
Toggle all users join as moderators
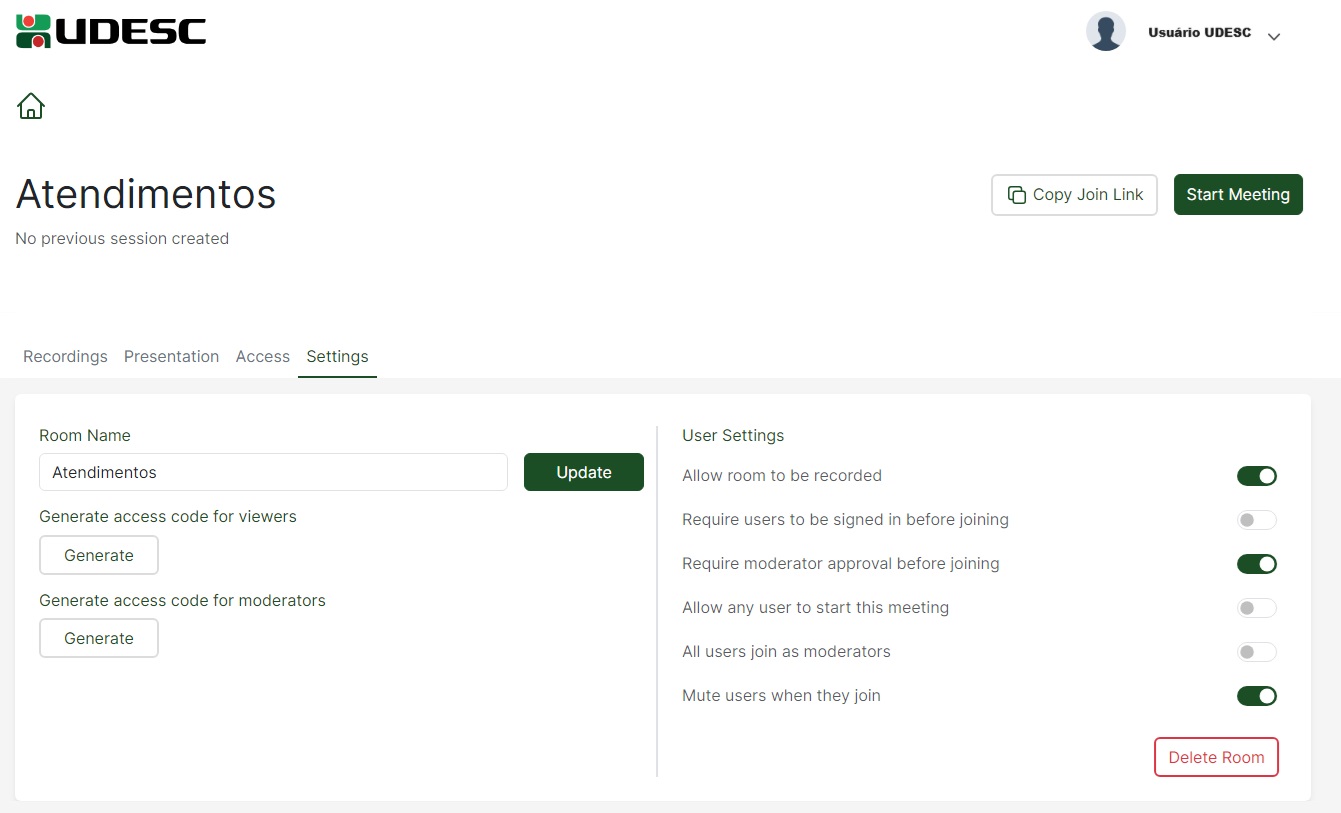1256,652
